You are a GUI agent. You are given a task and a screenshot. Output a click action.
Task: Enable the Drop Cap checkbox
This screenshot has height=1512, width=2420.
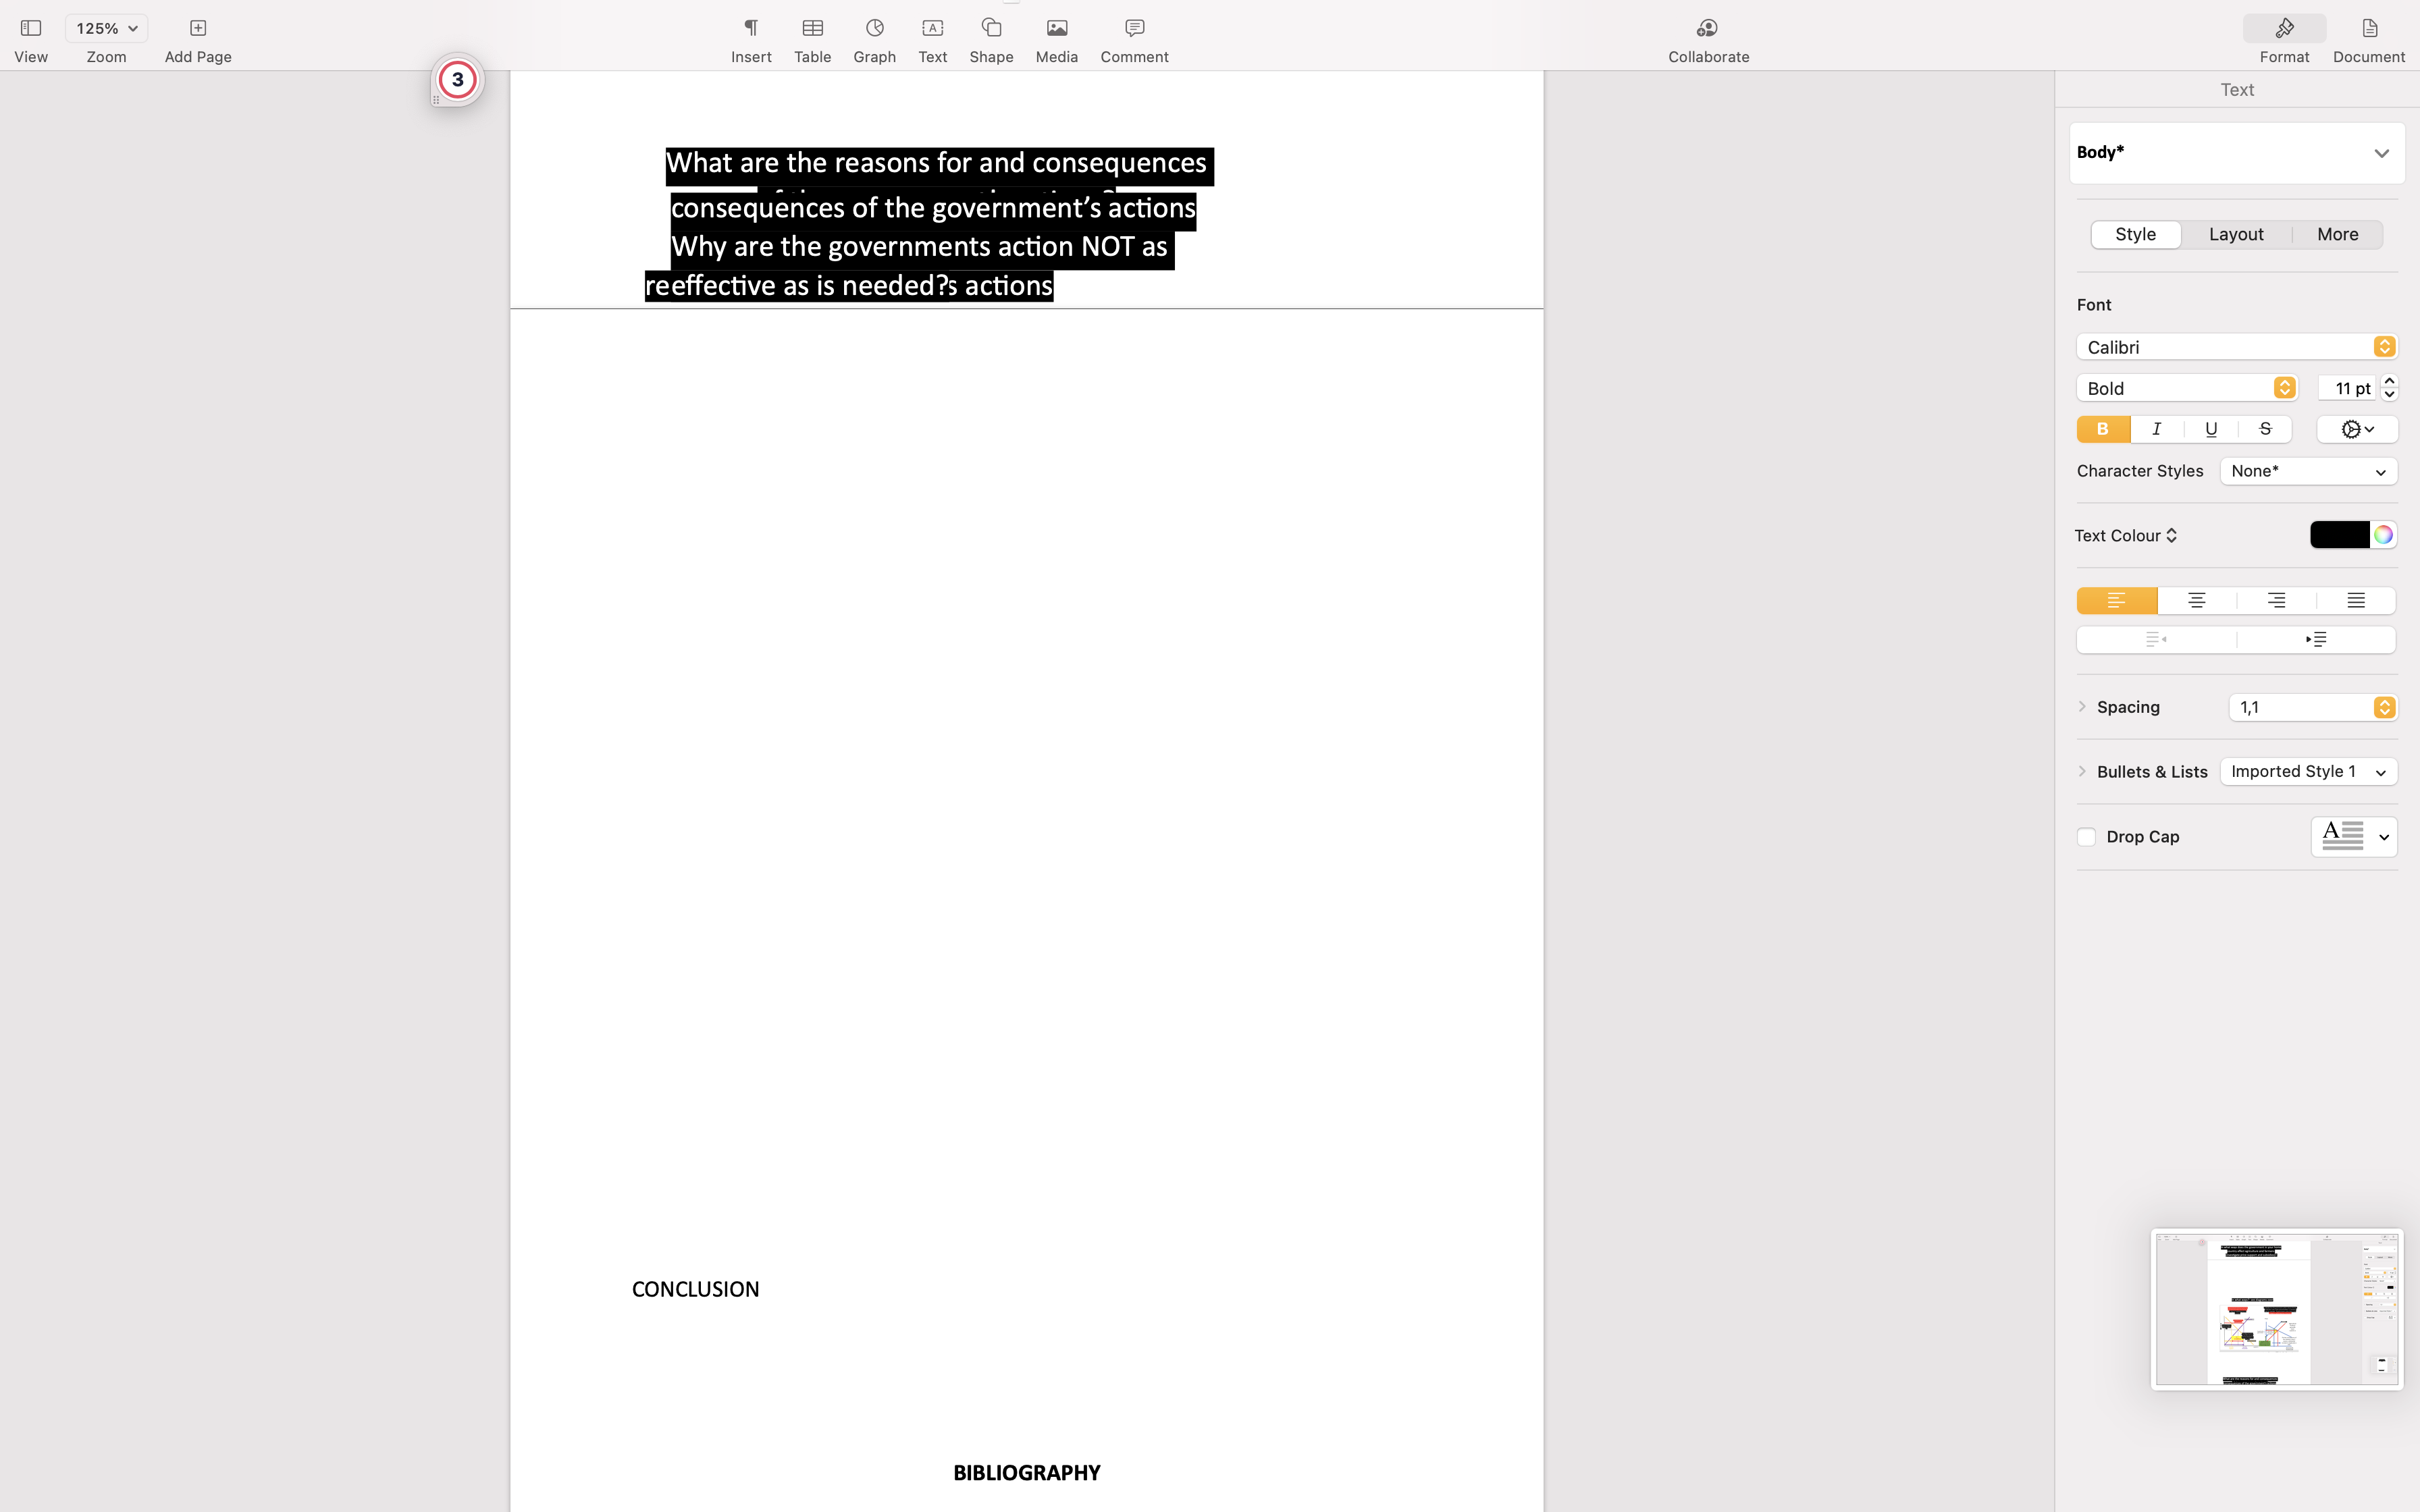pyautogui.click(x=2086, y=836)
